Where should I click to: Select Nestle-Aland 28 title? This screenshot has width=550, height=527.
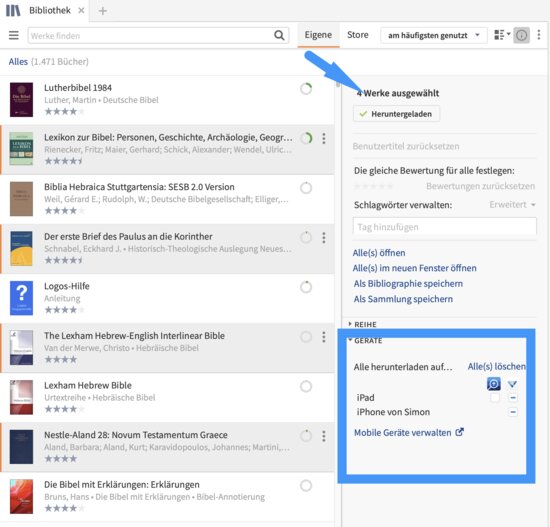(136, 435)
